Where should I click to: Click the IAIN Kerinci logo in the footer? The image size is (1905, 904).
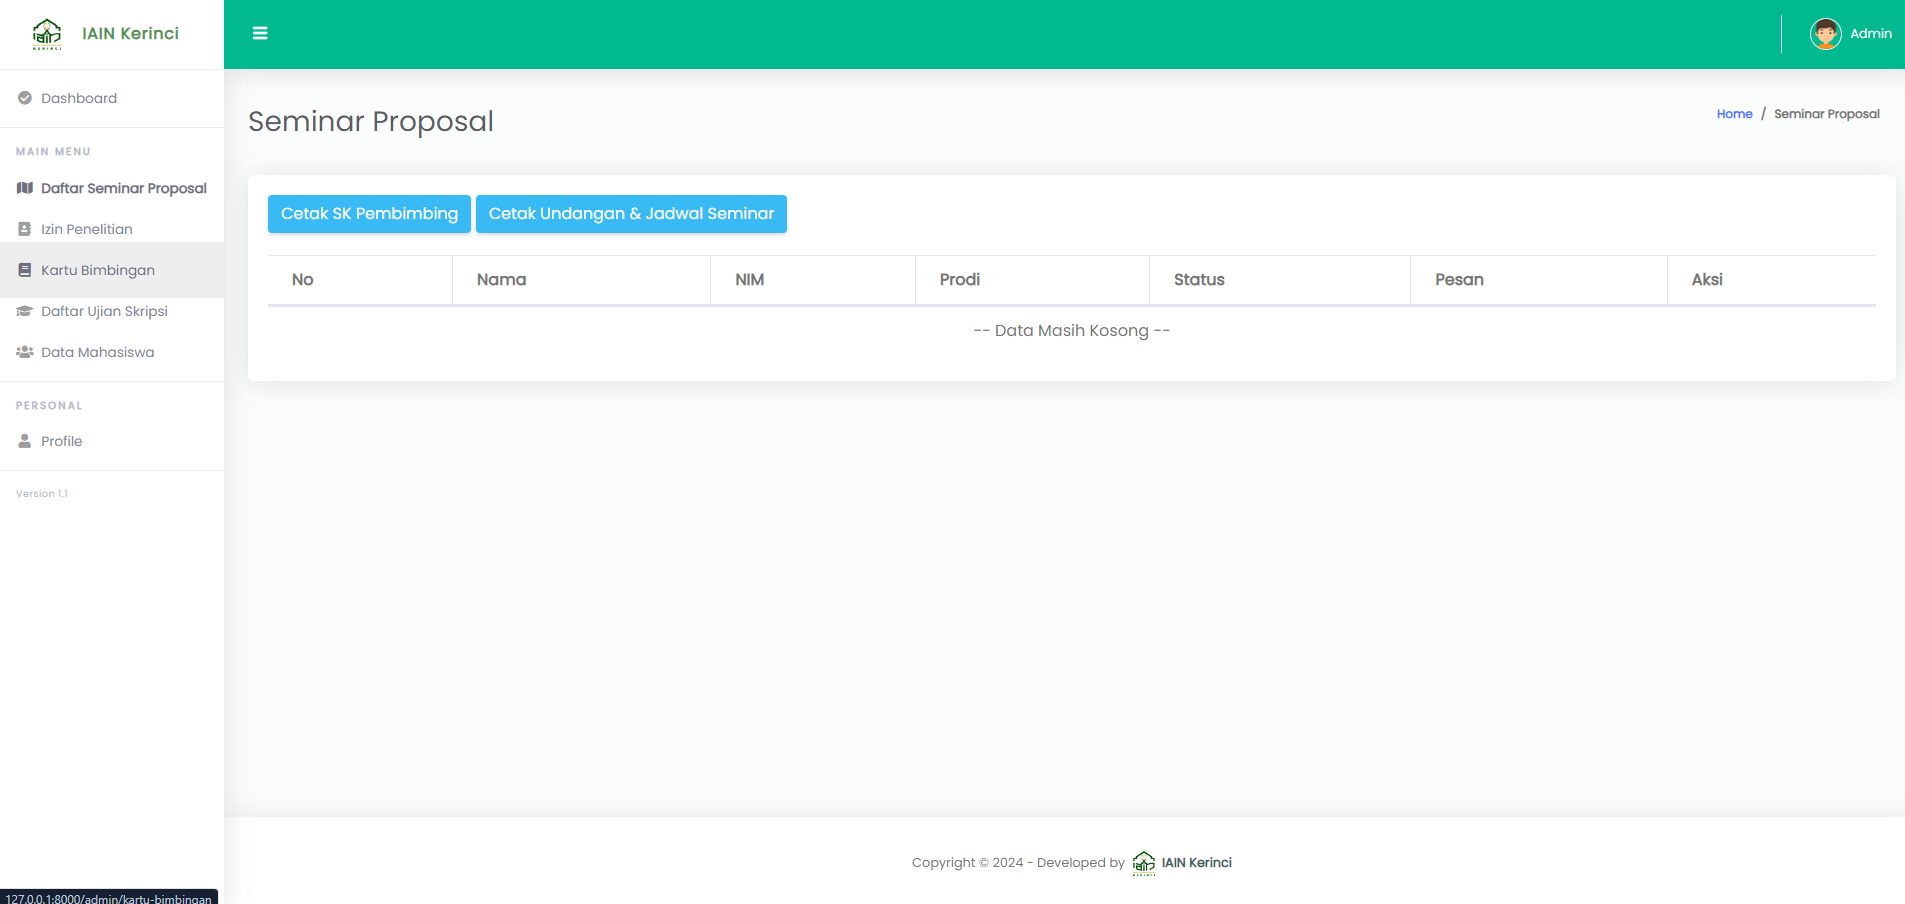click(1144, 863)
